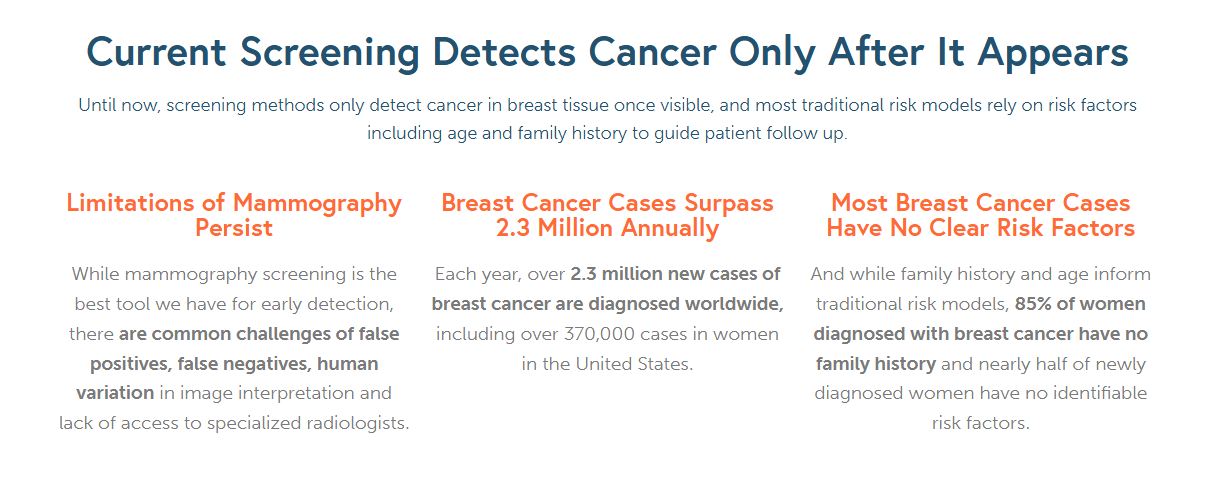
Task: Click the intro paragraph beginning 'Until now'
Action: (x=607, y=119)
